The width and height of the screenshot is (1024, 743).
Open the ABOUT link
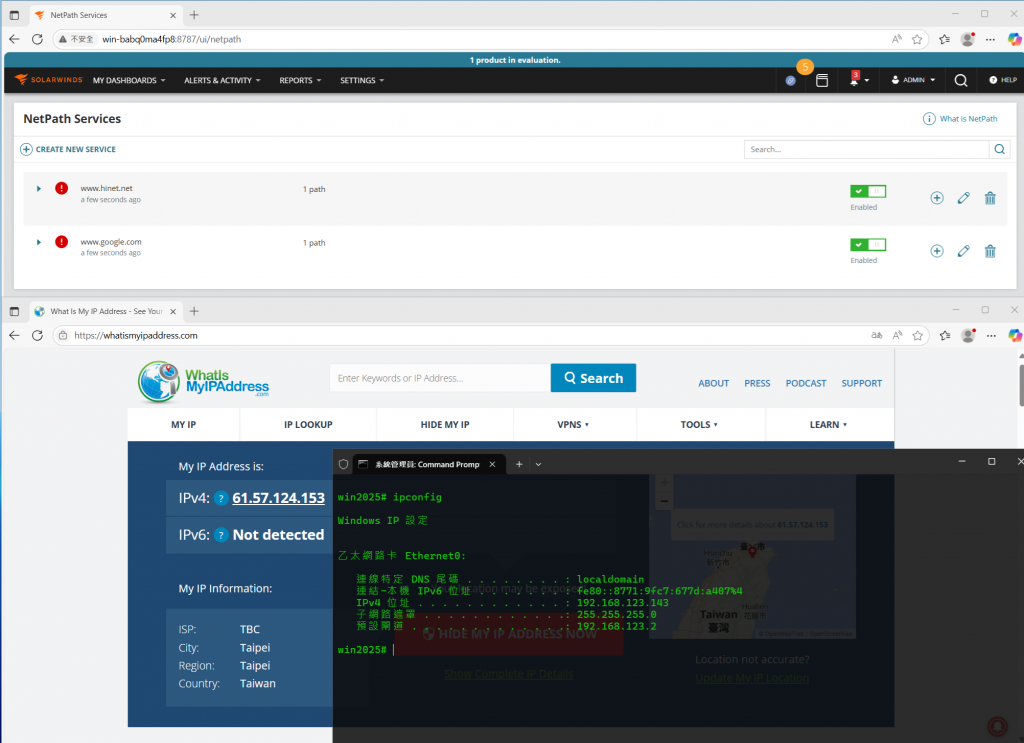713,383
